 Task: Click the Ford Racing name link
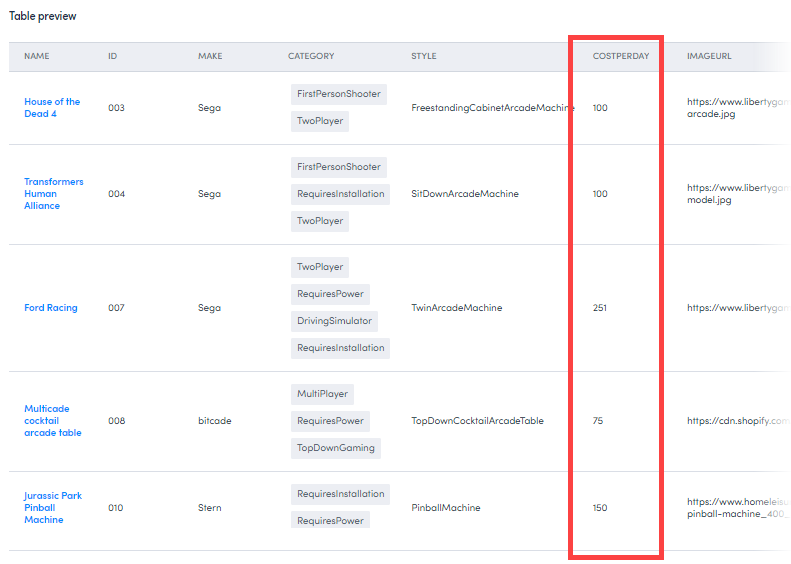(51, 308)
